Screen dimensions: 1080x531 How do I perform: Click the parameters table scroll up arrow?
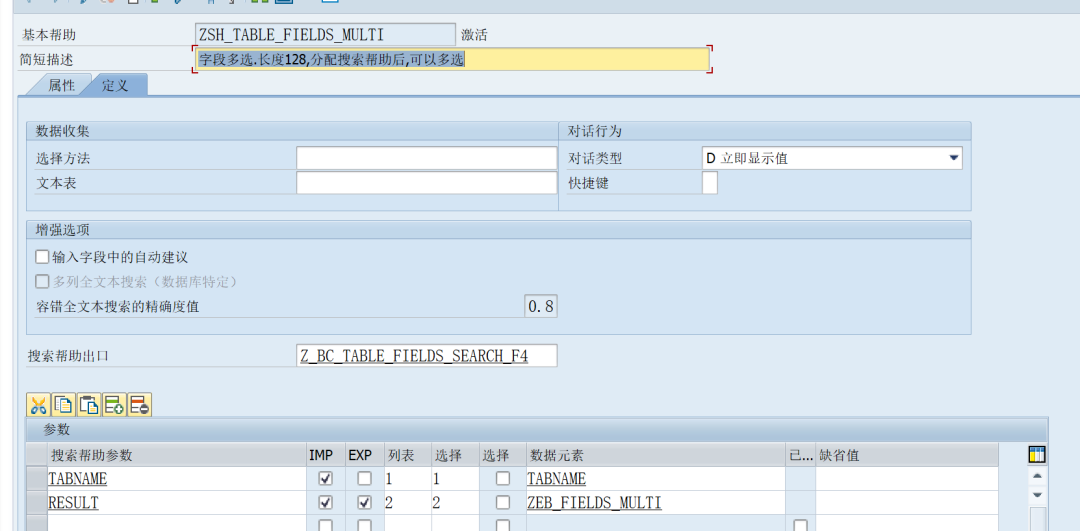click(1037, 476)
